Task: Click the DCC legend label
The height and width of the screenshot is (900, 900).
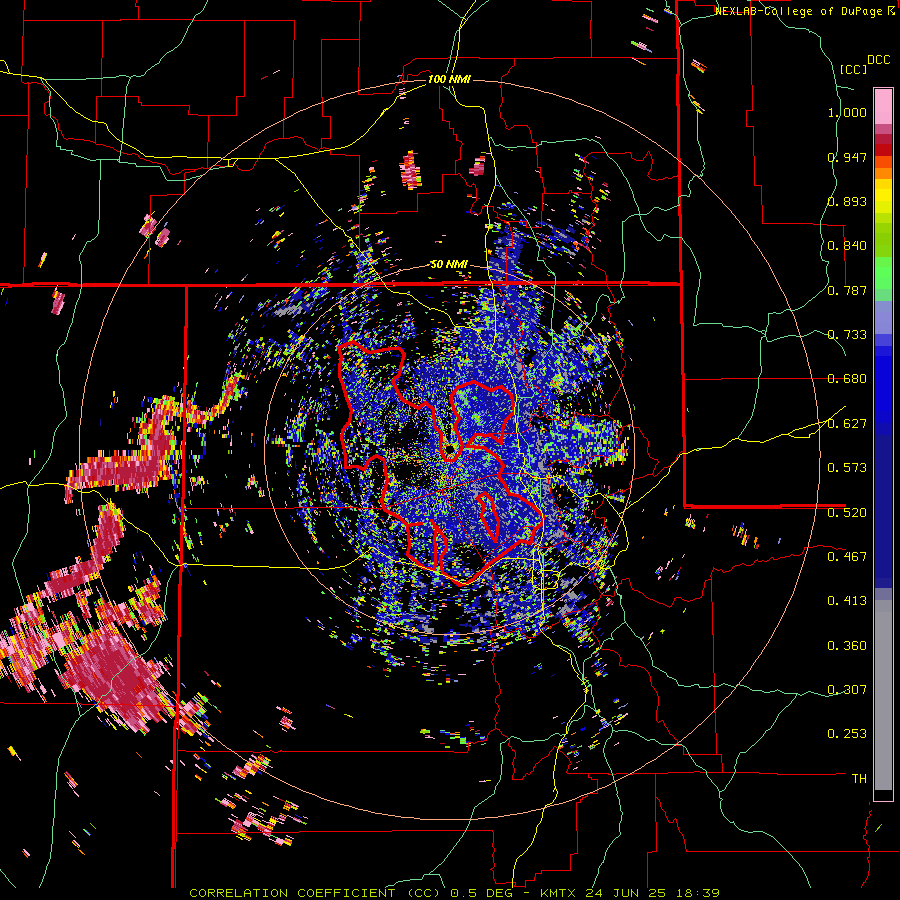Action: (x=878, y=60)
